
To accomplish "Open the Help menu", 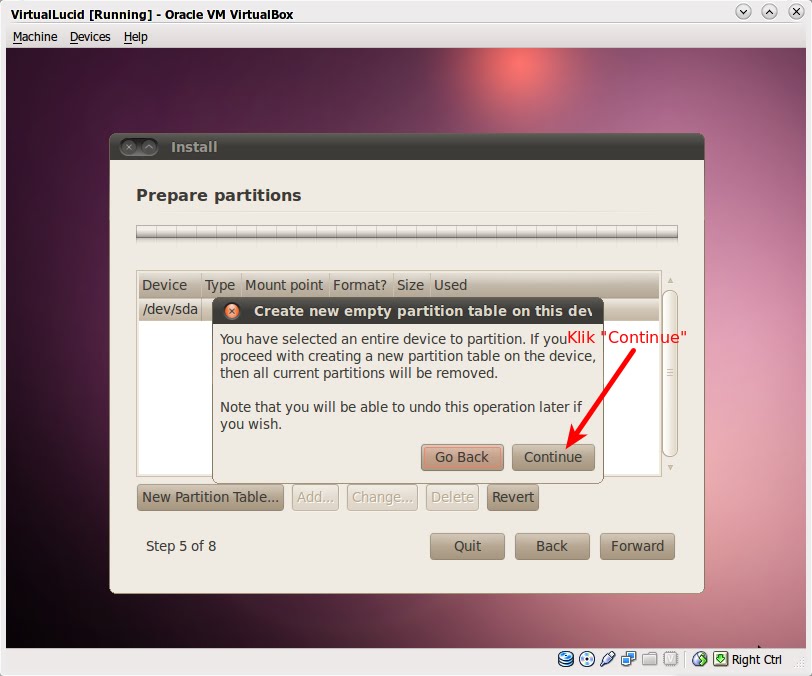I will coord(136,37).
